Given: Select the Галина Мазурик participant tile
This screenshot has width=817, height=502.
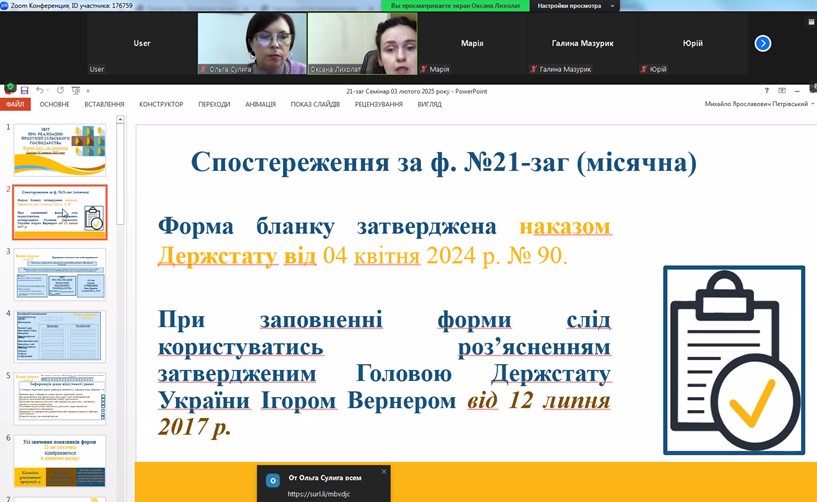Looking at the screenshot, I should (583, 43).
